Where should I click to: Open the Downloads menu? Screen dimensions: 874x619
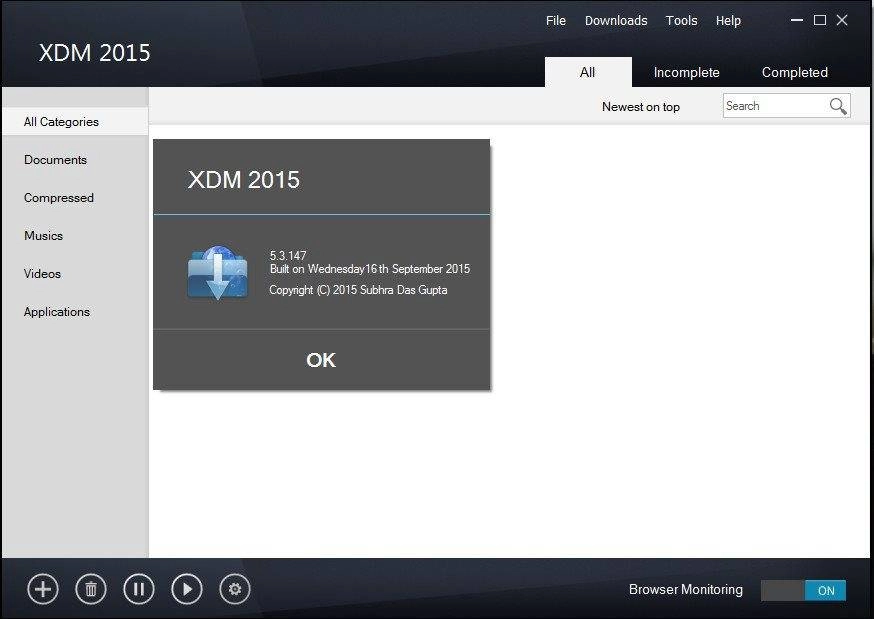point(616,21)
